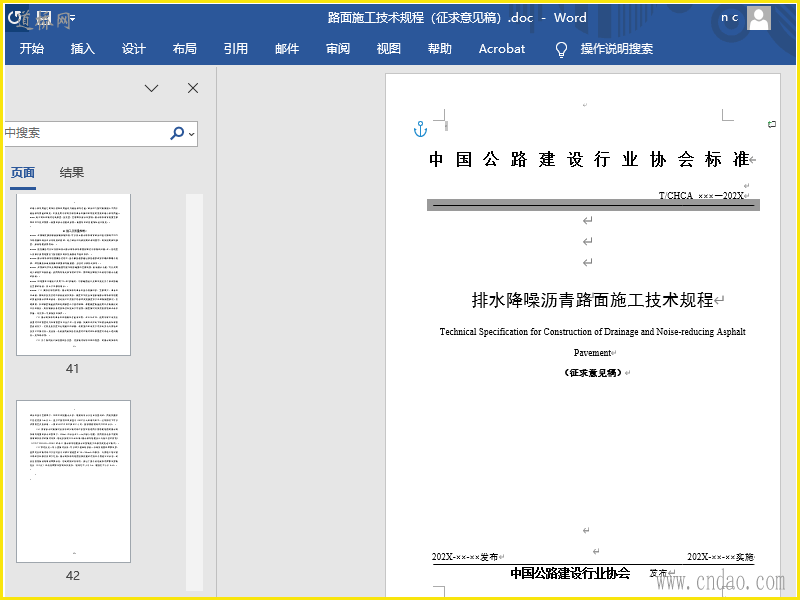Click the navigation search input field

point(86,134)
